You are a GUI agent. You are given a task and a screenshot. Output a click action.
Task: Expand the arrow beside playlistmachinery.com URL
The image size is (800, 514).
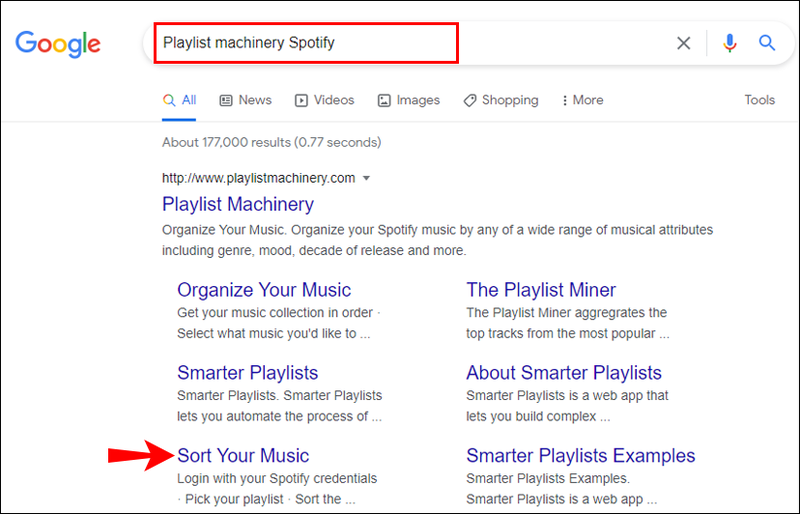[x=366, y=178]
